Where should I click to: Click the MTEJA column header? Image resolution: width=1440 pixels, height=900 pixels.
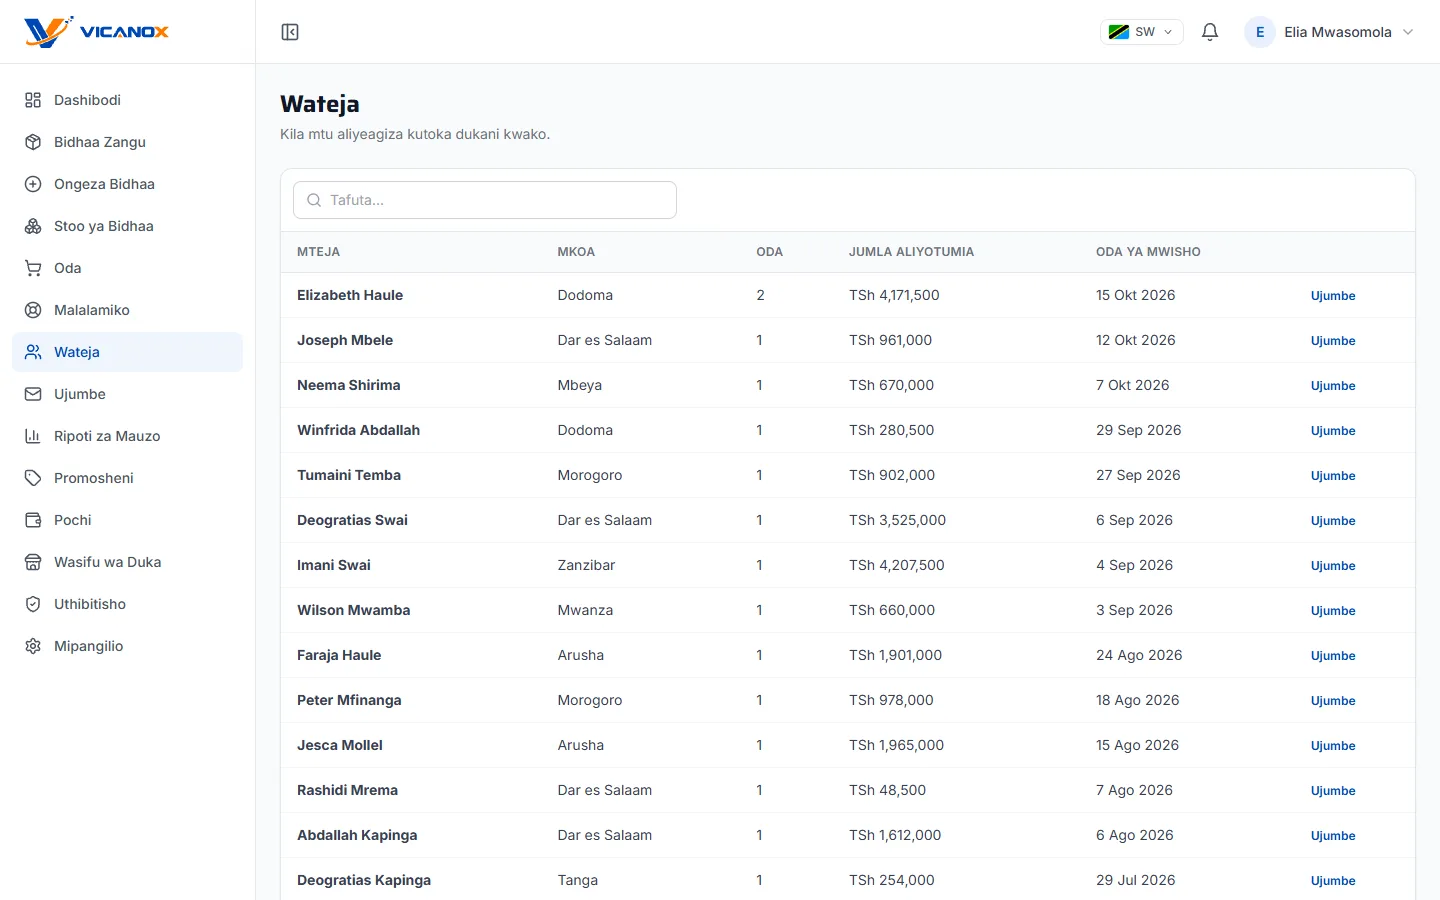(x=318, y=252)
